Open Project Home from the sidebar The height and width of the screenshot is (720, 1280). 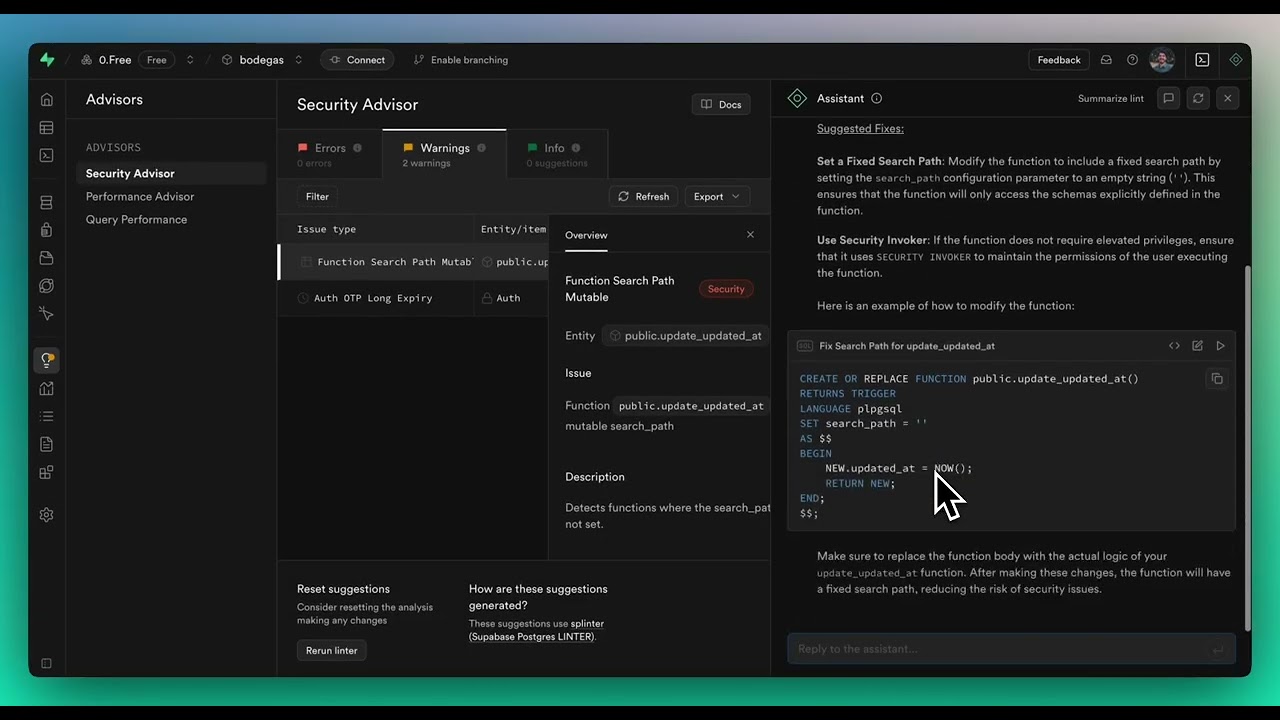point(46,100)
